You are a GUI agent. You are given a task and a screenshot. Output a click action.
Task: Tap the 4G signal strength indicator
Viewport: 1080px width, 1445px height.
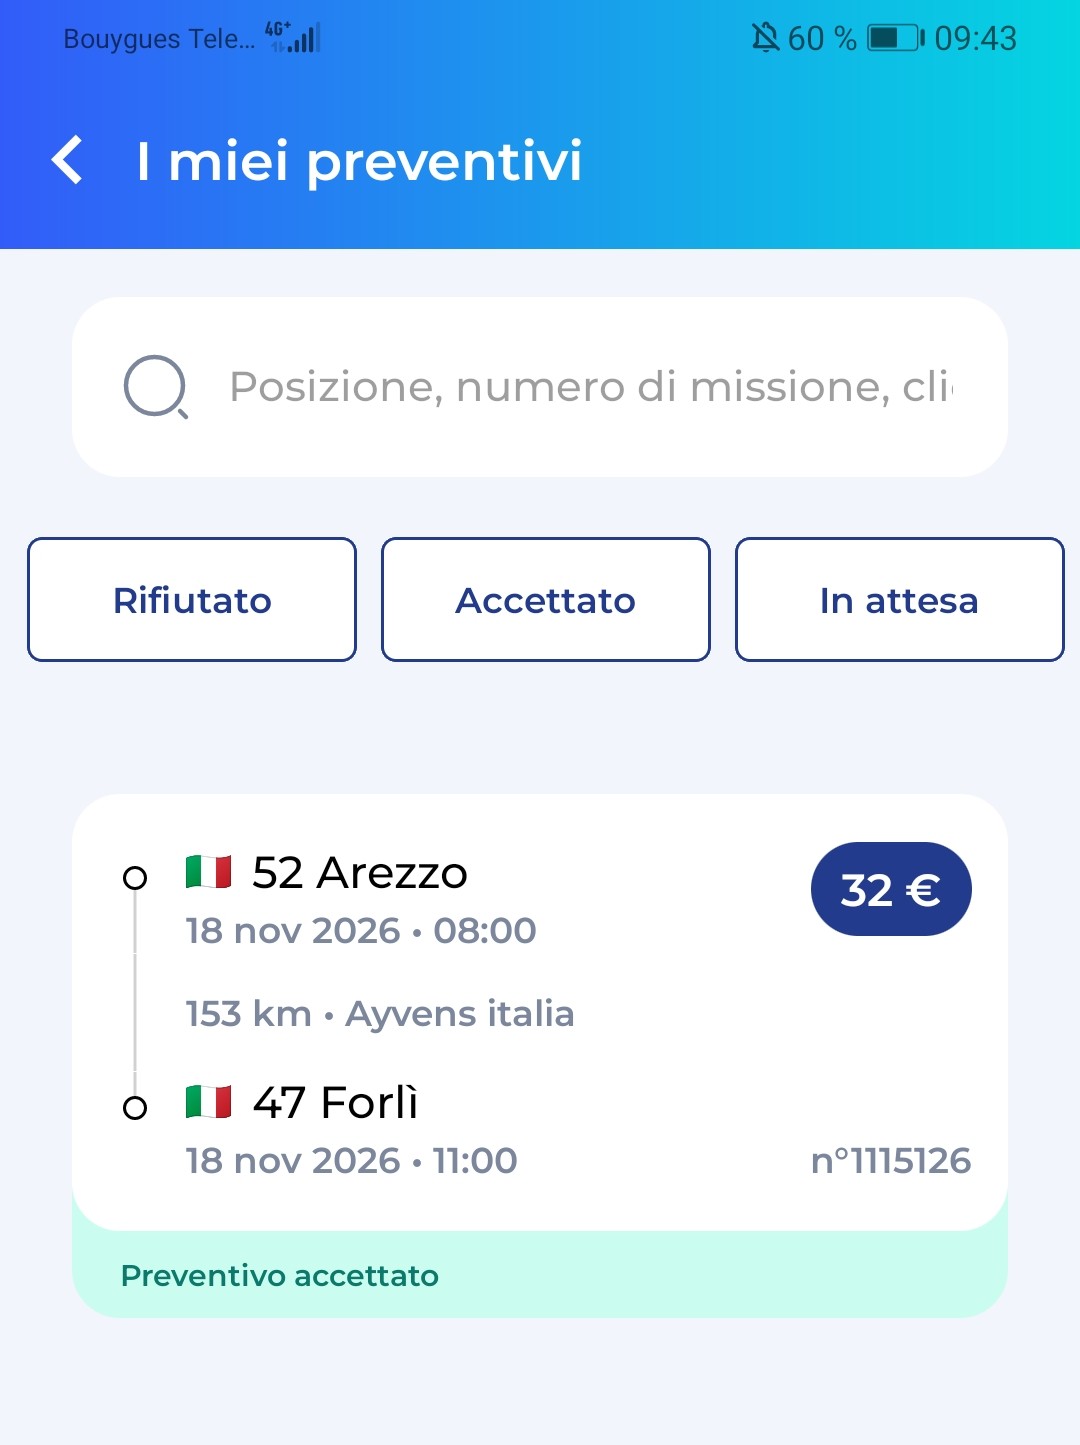coord(293,37)
